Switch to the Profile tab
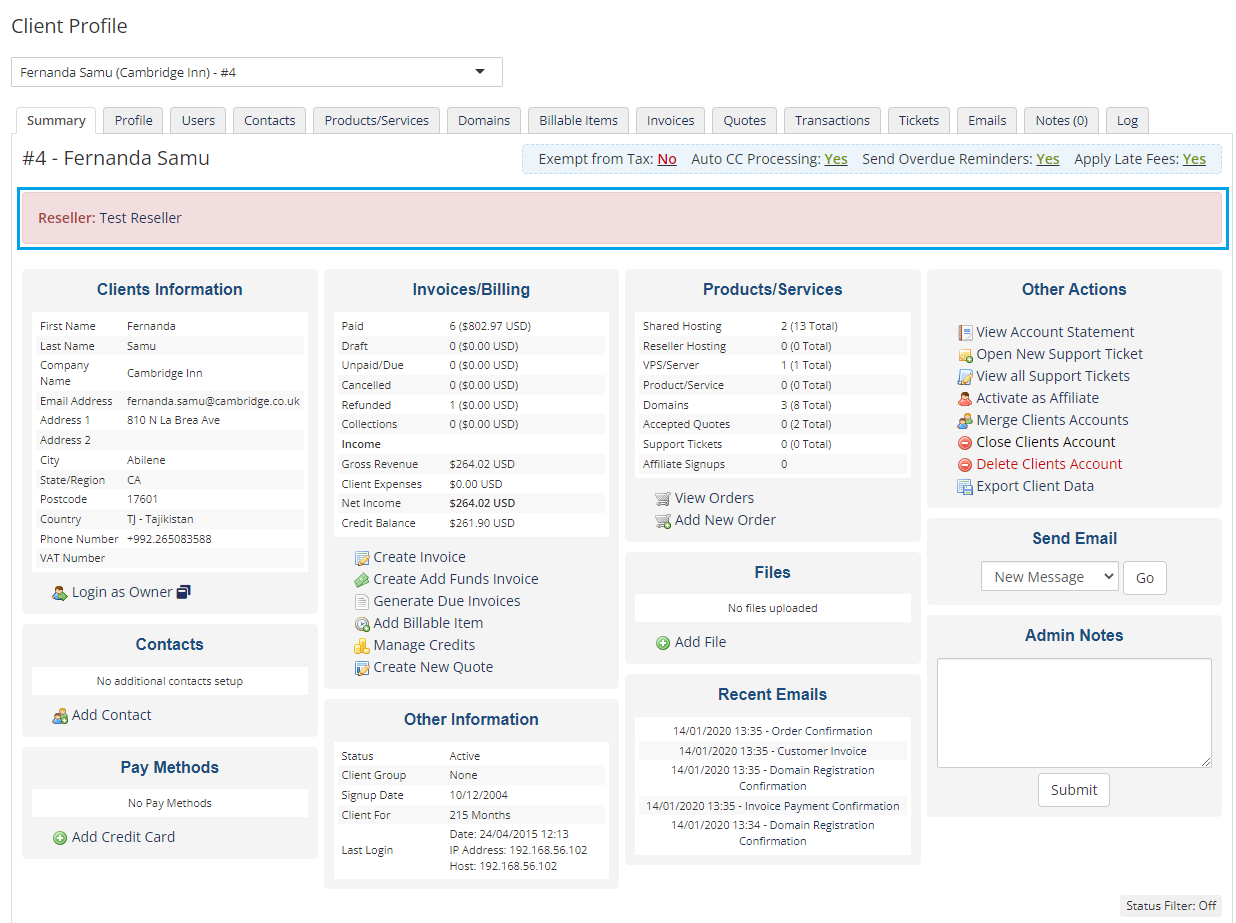The height and width of the screenshot is (923, 1236). coord(133,120)
